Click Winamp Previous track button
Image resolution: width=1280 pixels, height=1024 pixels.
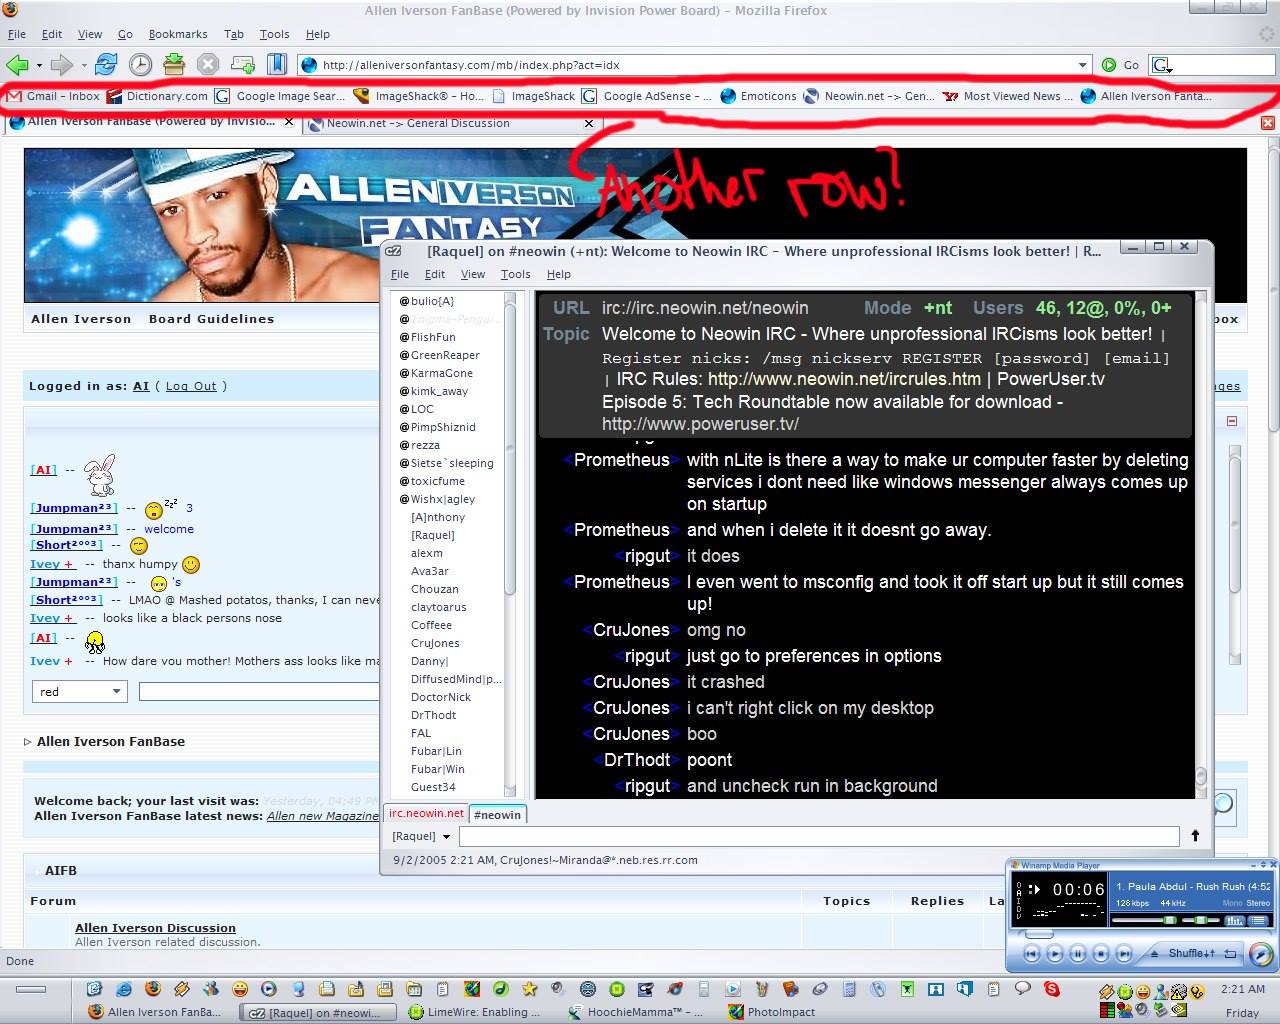tap(1032, 954)
